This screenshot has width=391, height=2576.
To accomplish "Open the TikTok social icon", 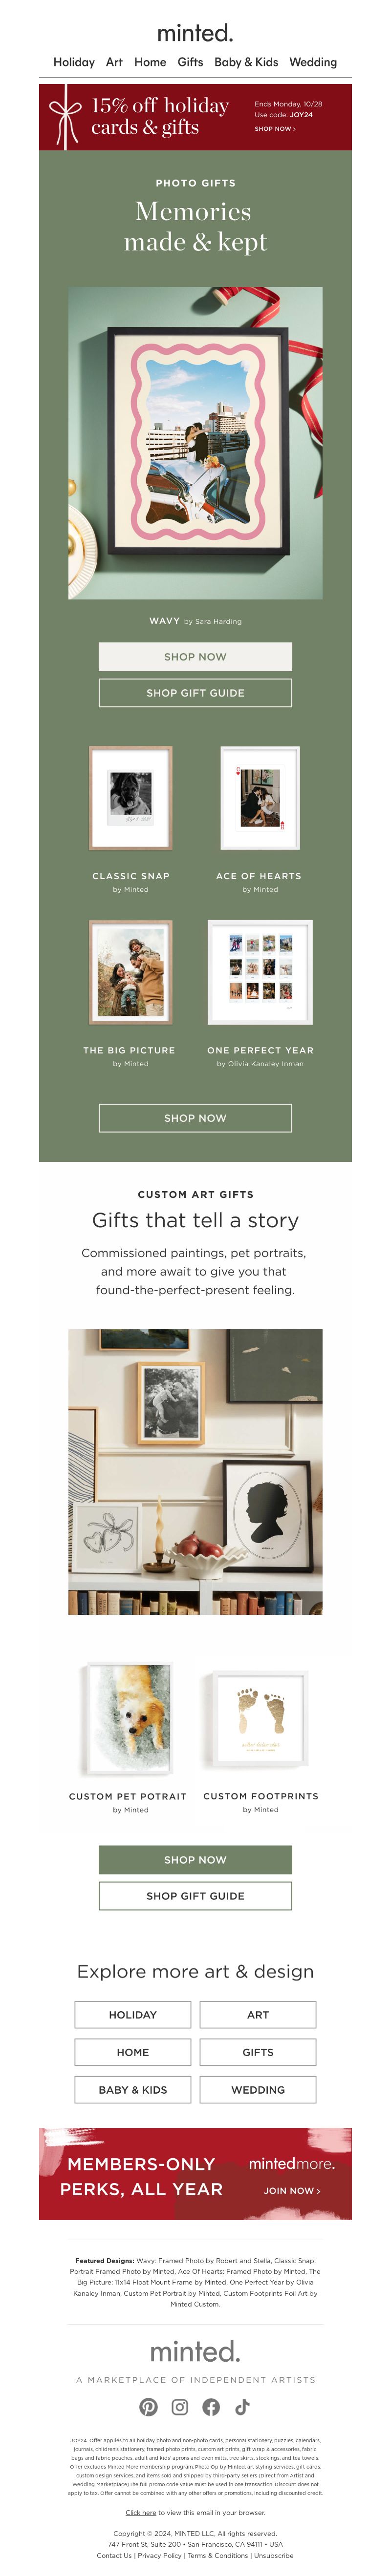I will (242, 2407).
